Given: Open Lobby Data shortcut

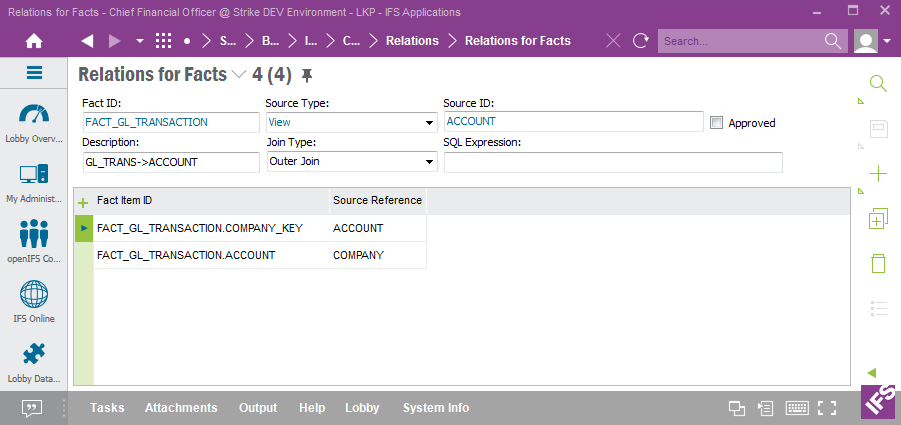Looking at the screenshot, I should (34, 362).
